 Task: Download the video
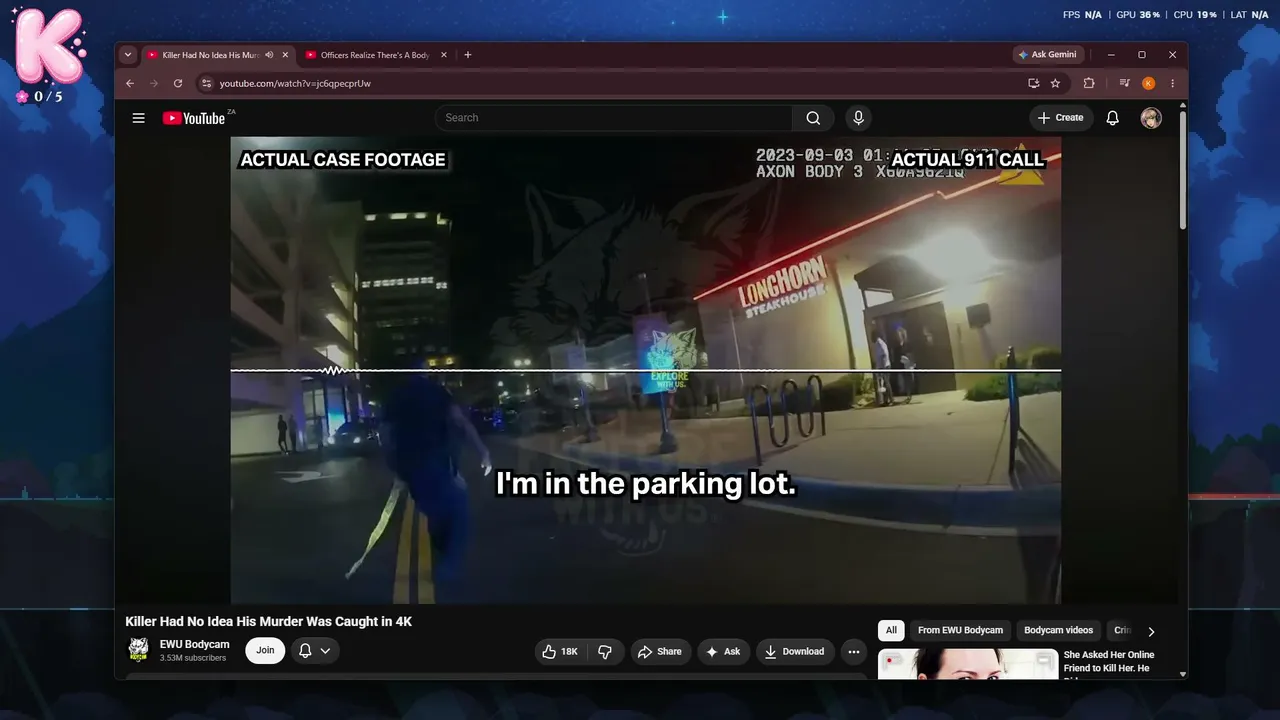tap(795, 652)
